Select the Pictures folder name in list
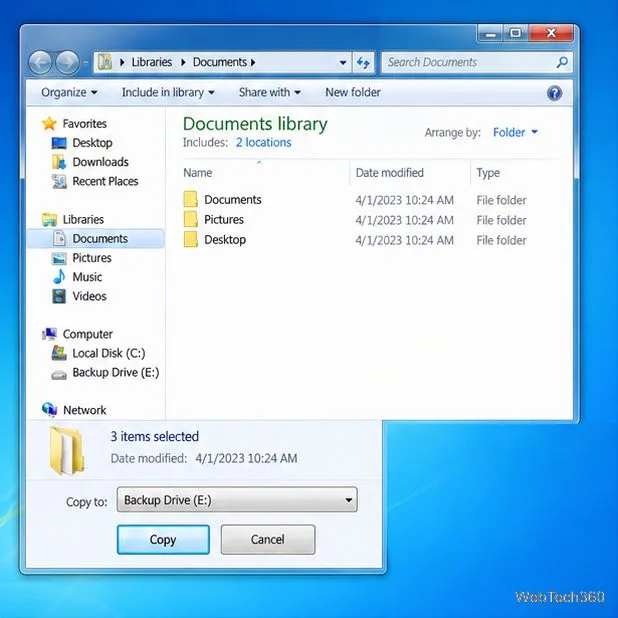Viewport: 618px width, 618px height. (224, 220)
